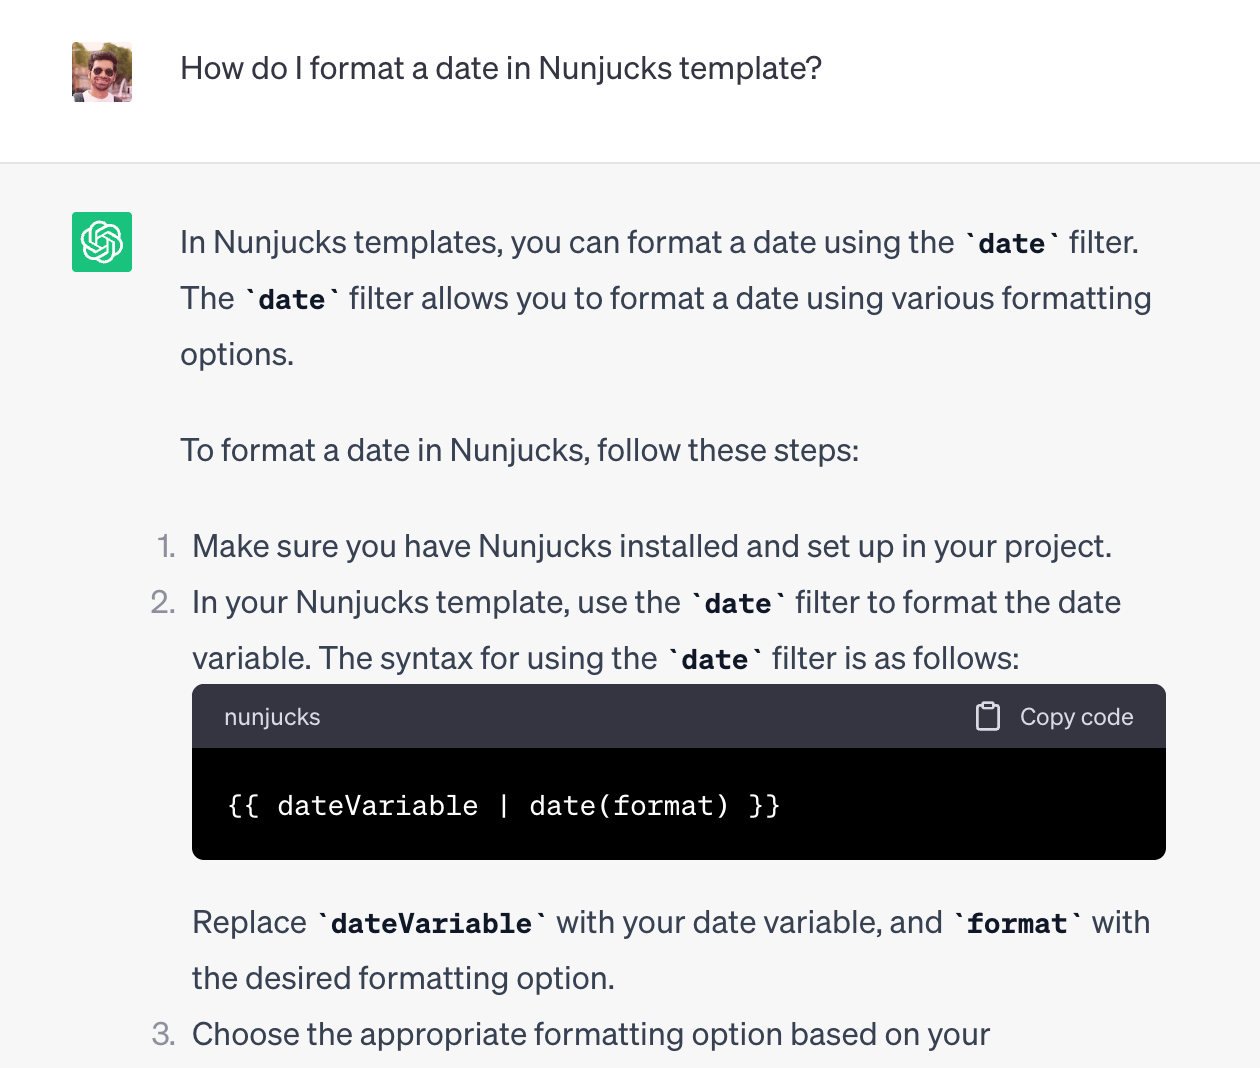Viewport: 1260px width, 1068px height.
Task: Select the clipboard glyph on the code block
Action: coord(988,716)
